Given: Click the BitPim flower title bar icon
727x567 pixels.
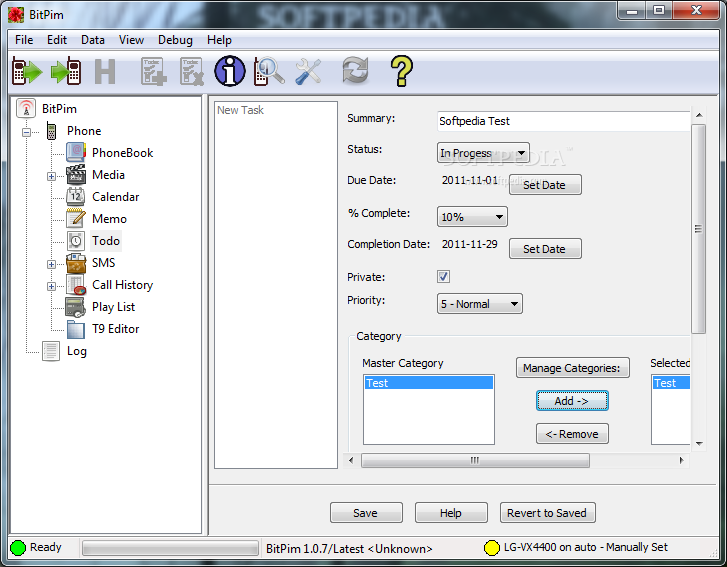Looking at the screenshot, I should click(x=16, y=15).
